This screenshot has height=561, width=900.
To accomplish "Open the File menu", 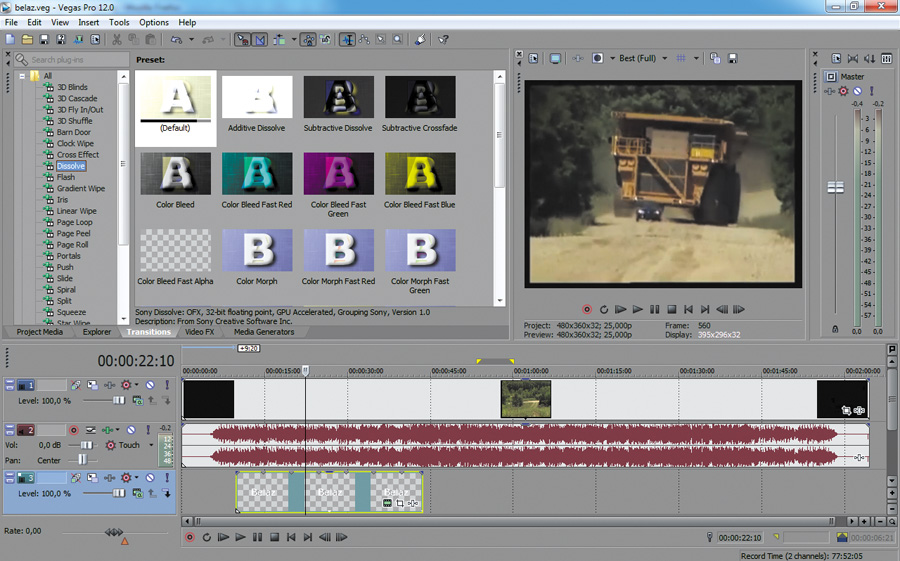I will tap(11, 22).
